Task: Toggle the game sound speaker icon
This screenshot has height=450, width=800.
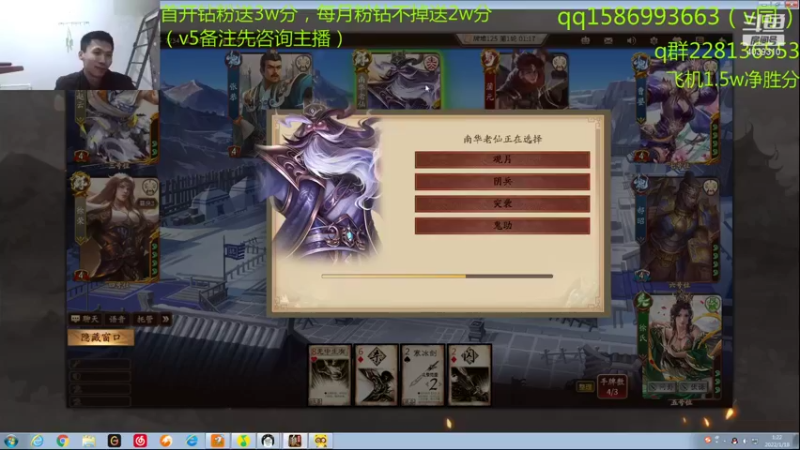Action: coord(631,40)
